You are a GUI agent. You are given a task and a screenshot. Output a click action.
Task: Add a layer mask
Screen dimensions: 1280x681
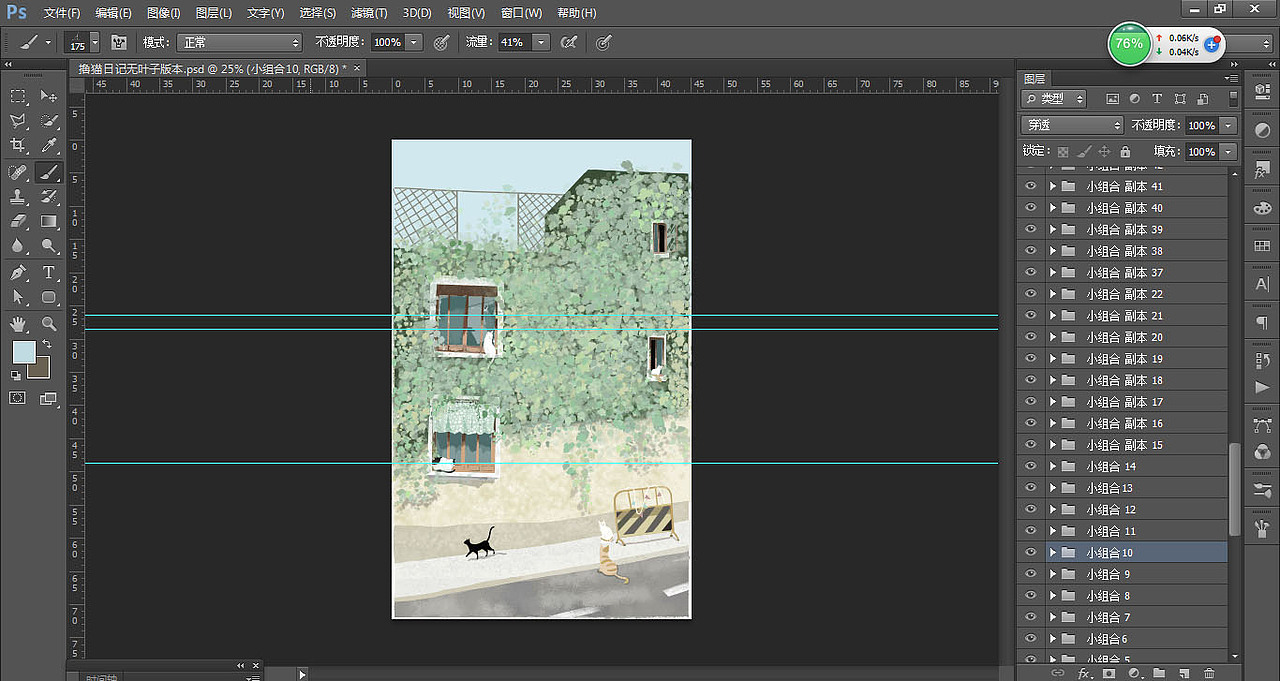coord(1109,673)
